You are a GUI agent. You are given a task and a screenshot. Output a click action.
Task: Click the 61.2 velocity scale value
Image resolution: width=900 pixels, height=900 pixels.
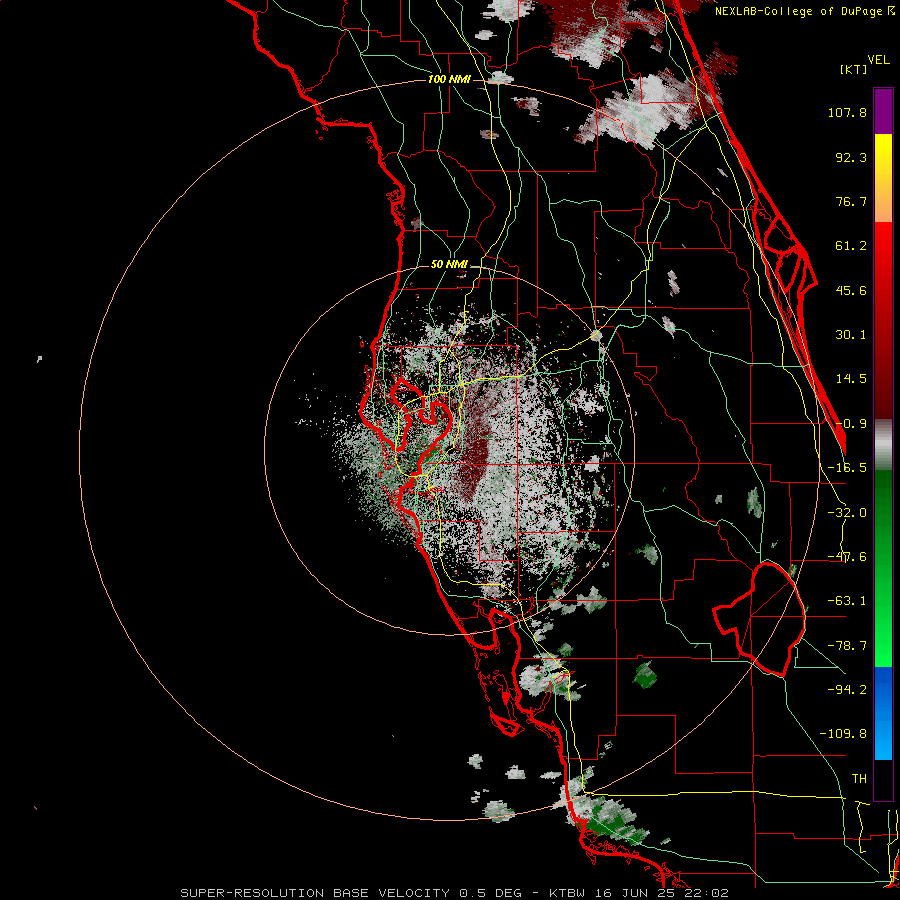point(851,246)
